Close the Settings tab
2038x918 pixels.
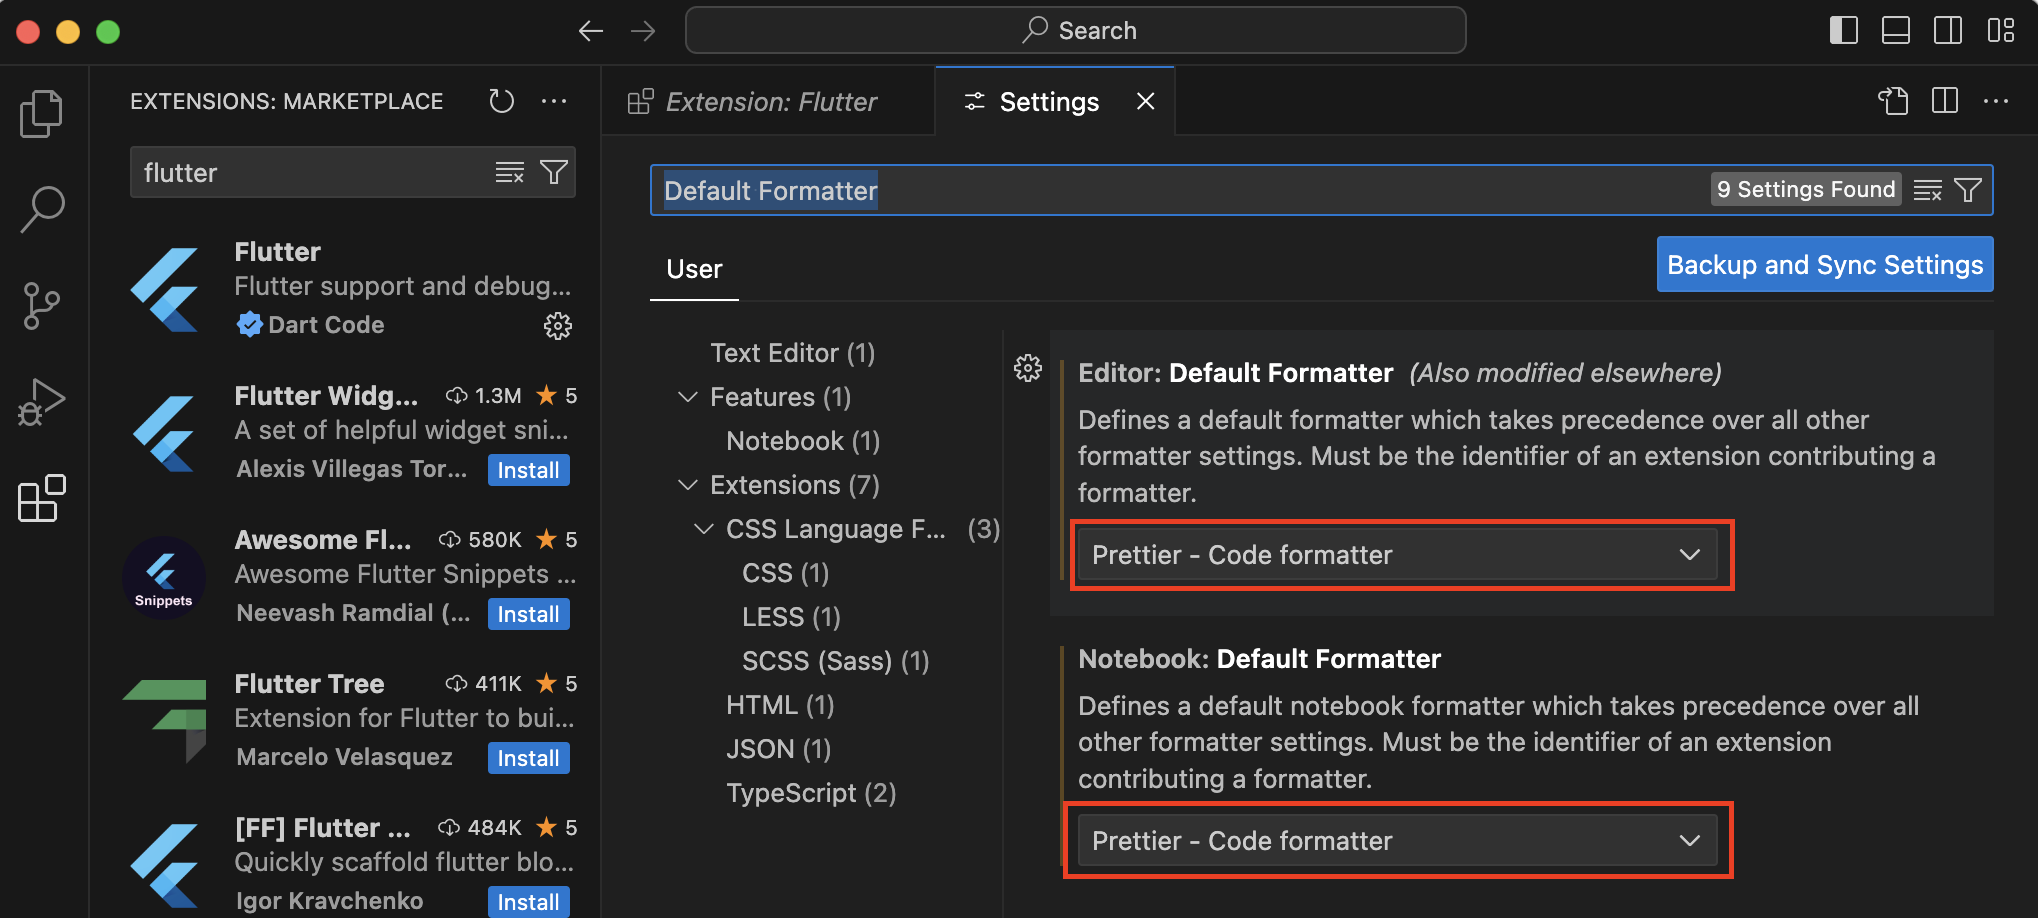click(1146, 101)
